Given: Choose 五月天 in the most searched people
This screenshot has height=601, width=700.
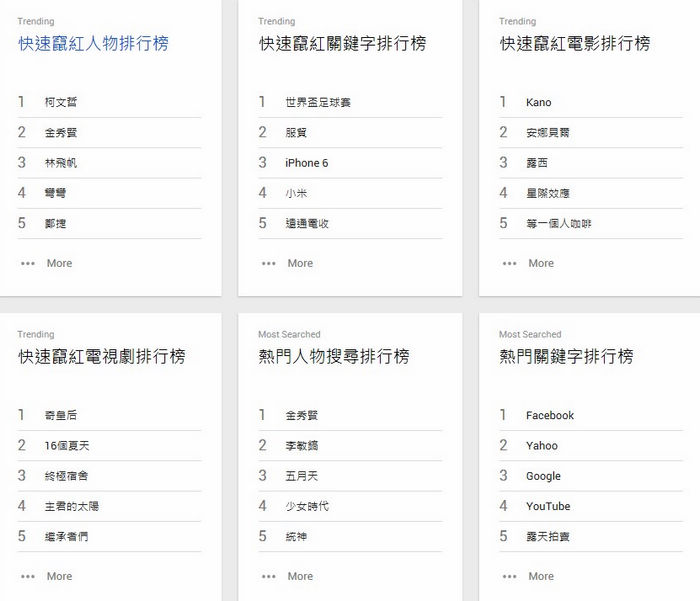Looking at the screenshot, I should 301,476.
